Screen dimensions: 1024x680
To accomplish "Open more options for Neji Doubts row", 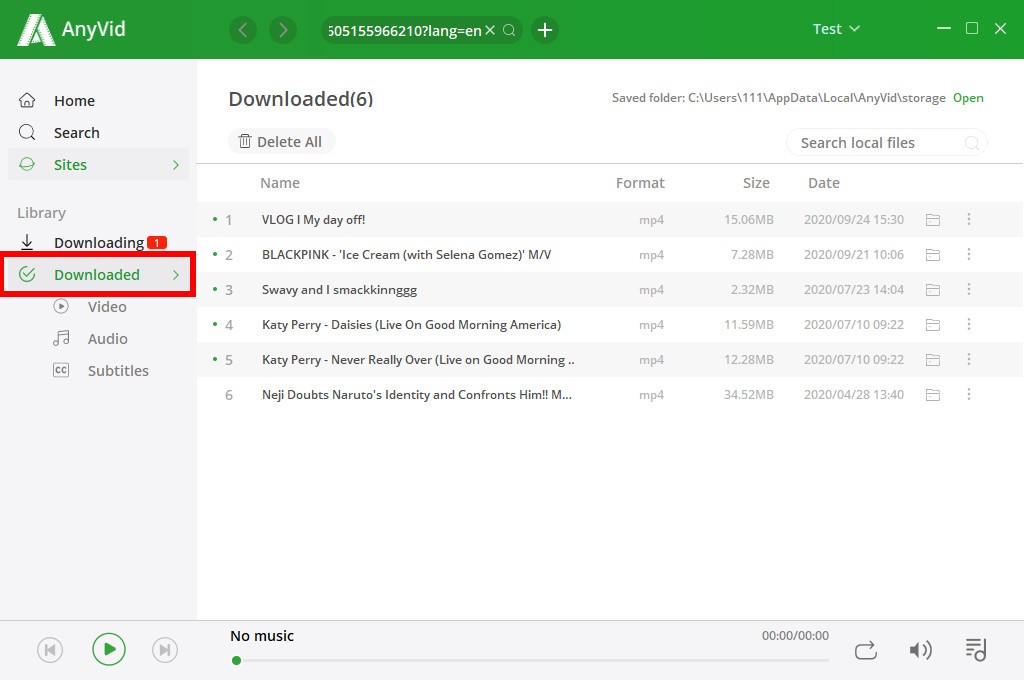I will pyautogui.click(x=968, y=394).
